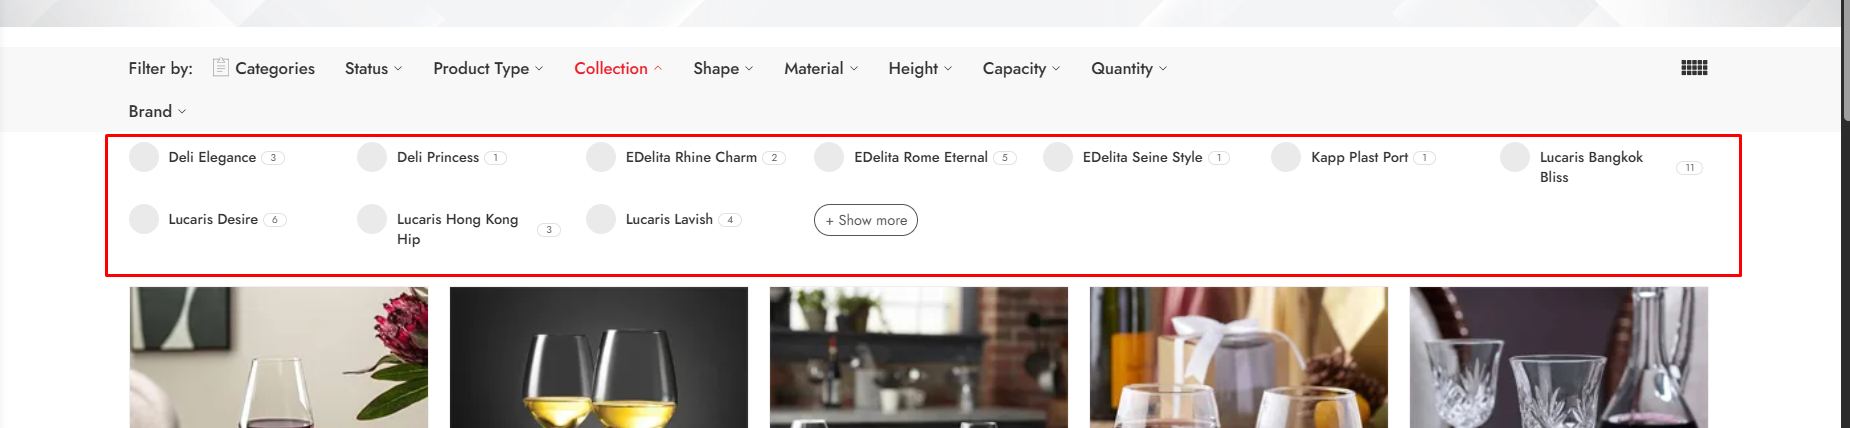Select the Lucaris Bangkok Bliss collection

coord(1515,157)
